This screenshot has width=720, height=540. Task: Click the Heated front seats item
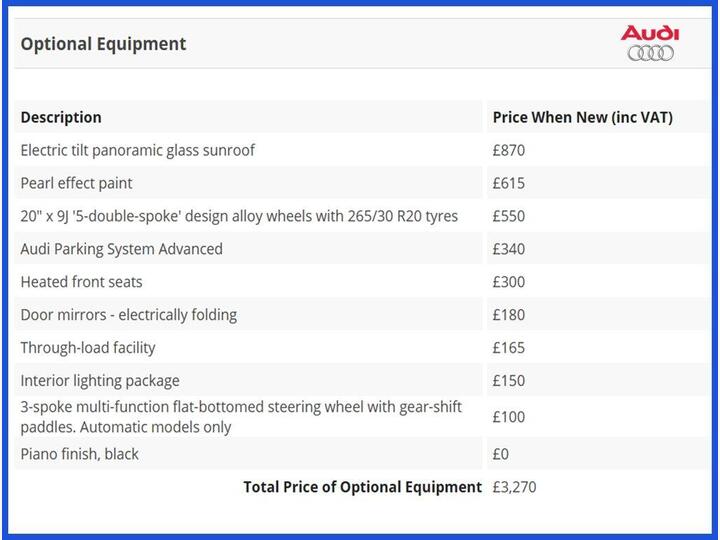(x=81, y=282)
